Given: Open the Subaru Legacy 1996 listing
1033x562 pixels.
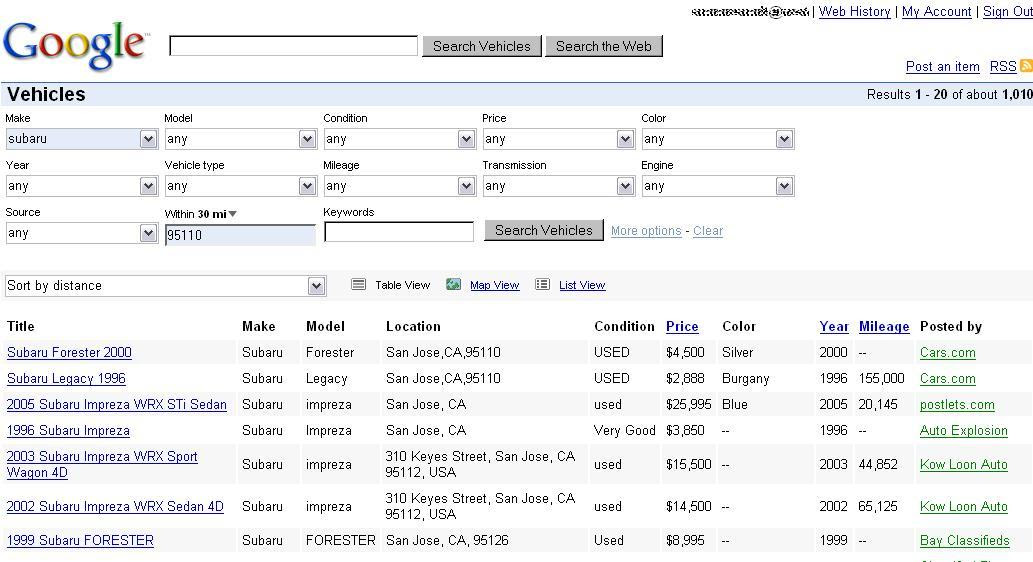Looking at the screenshot, I should [x=66, y=379].
